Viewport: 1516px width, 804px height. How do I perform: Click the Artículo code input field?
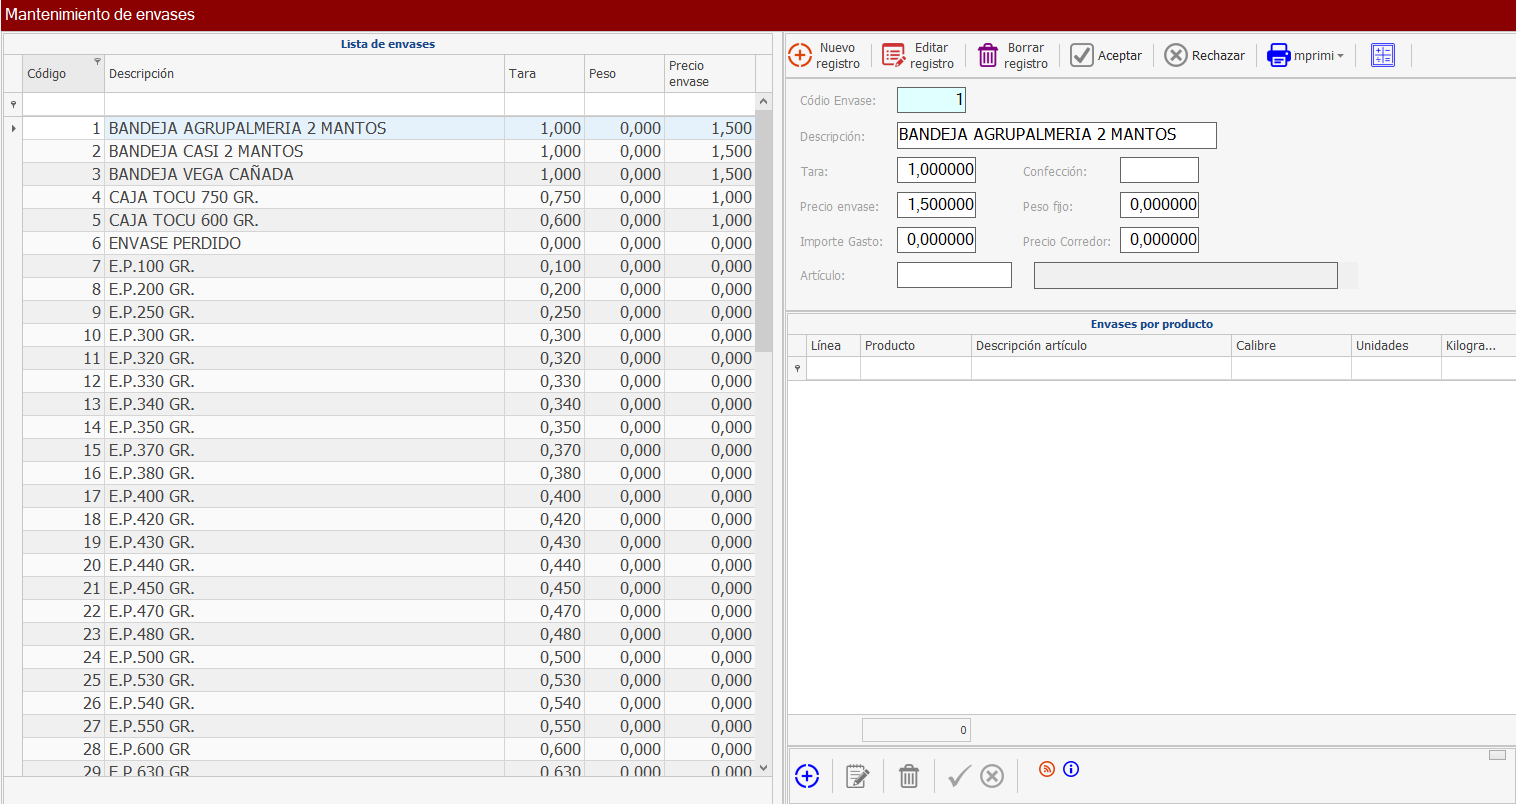(954, 275)
